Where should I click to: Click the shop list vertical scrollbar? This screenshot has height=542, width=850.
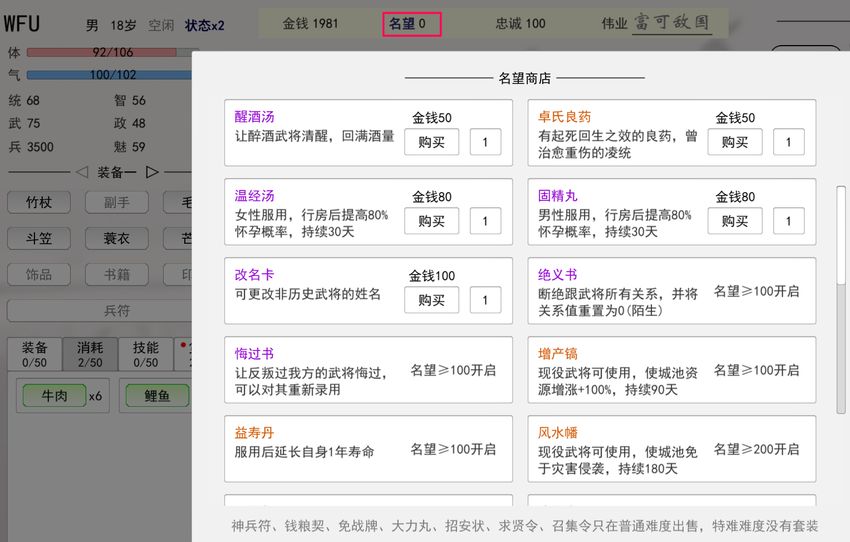pyautogui.click(x=841, y=300)
